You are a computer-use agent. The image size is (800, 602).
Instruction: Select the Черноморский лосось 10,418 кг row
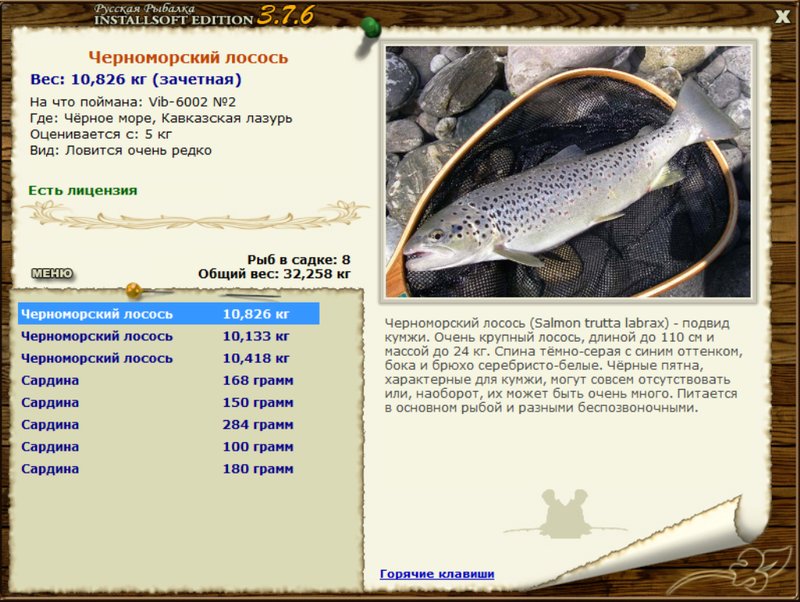coord(169,358)
